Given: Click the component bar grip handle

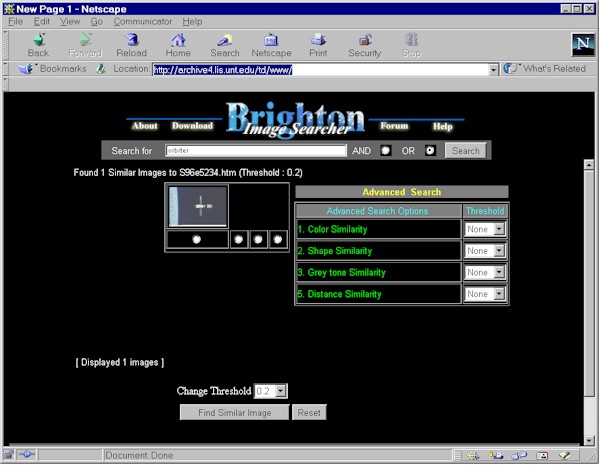Looking at the screenshot, I should pyautogui.click(x=458, y=455).
